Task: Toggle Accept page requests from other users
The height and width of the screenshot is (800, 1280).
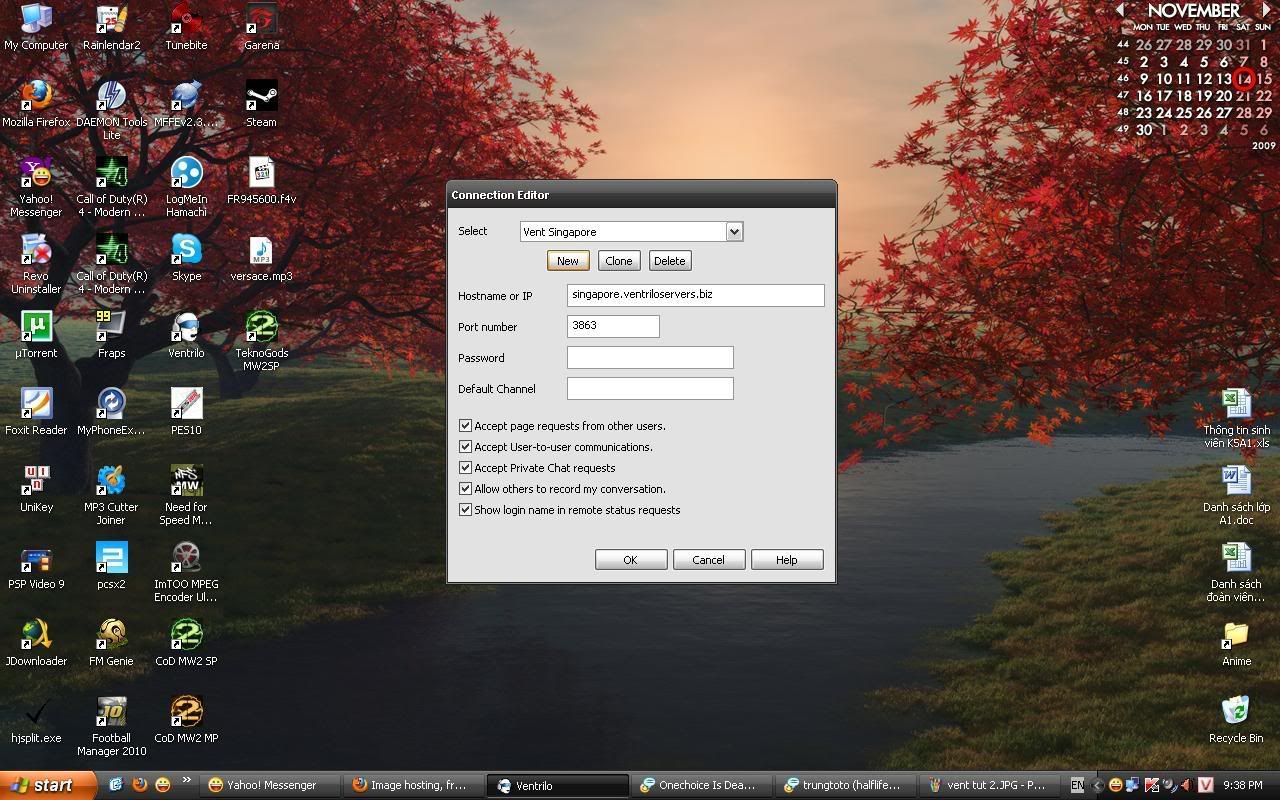Action: pyautogui.click(x=465, y=426)
